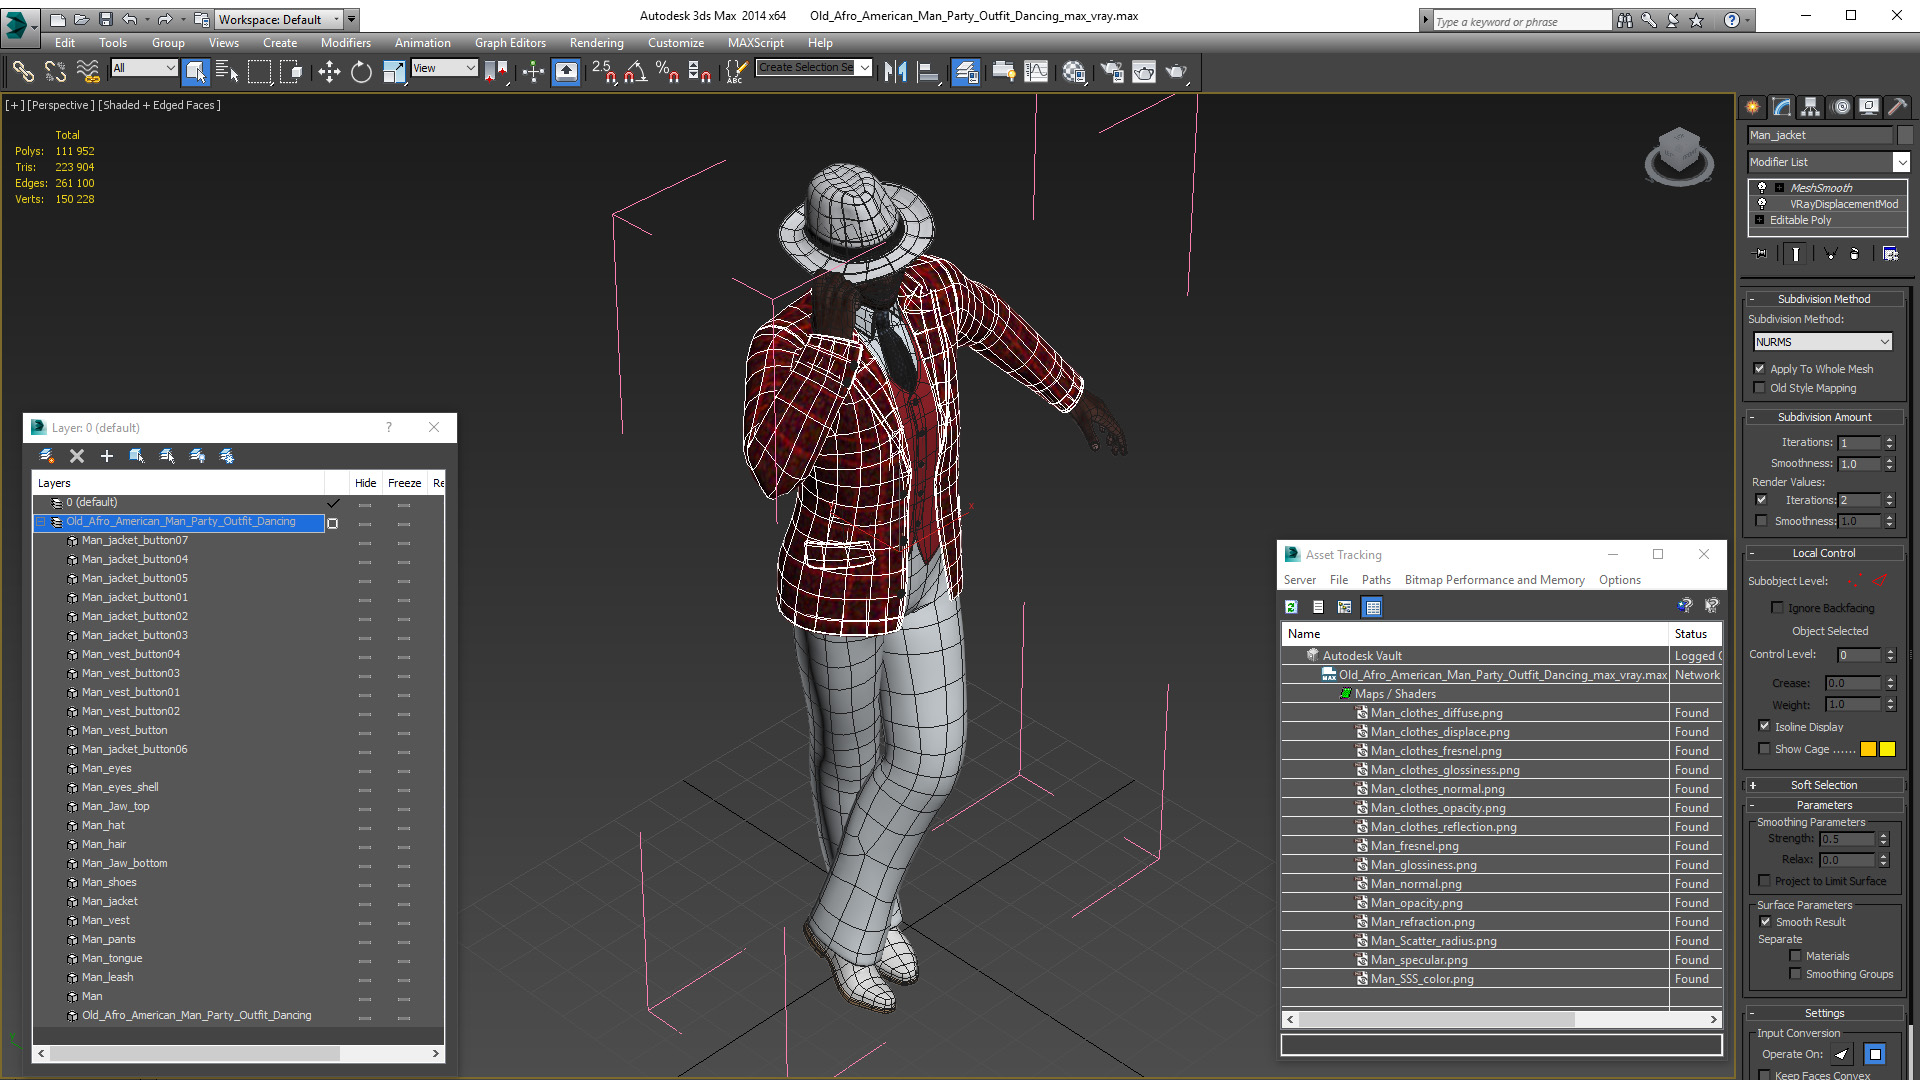Click the Refresh icon in Asset Tracking
The width and height of the screenshot is (1920, 1080).
[x=1291, y=607]
